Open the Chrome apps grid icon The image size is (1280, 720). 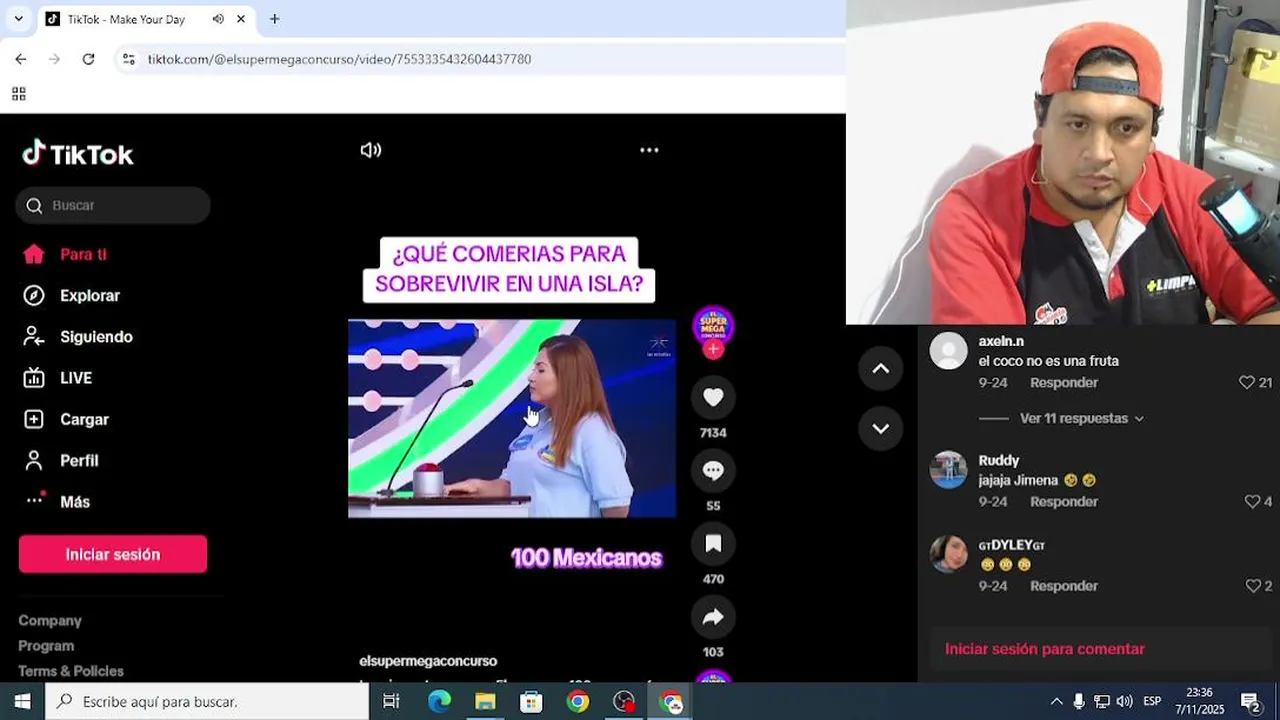click(18, 94)
